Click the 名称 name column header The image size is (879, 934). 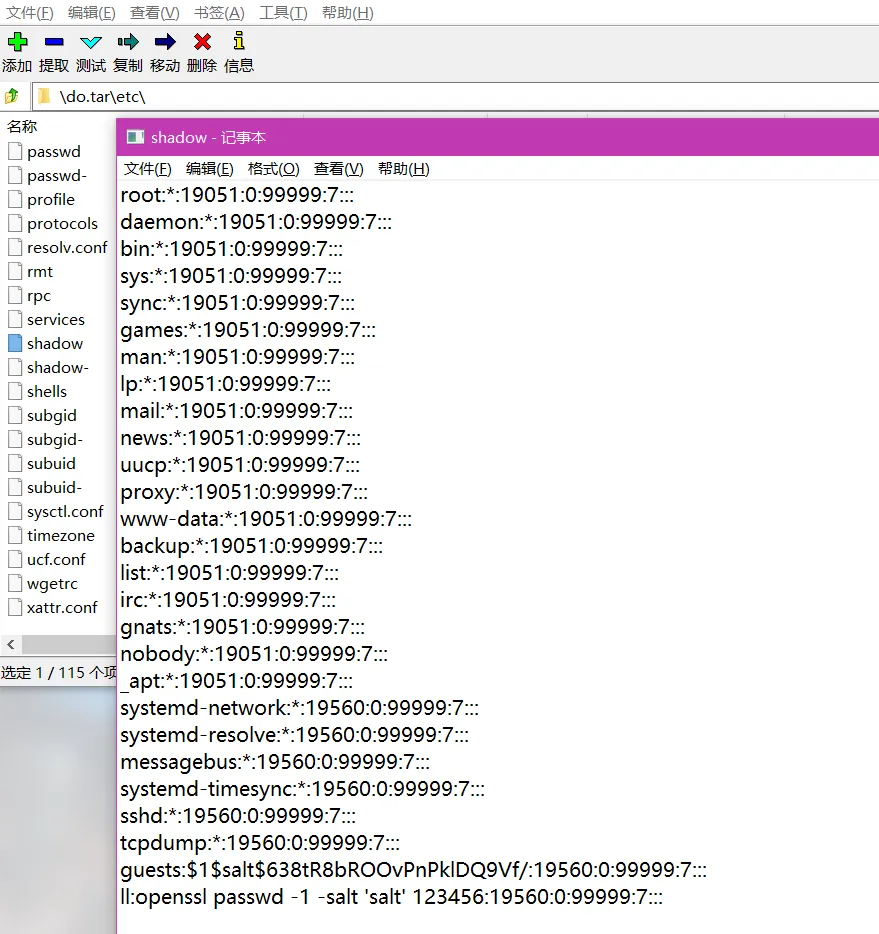click(x=22, y=127)
